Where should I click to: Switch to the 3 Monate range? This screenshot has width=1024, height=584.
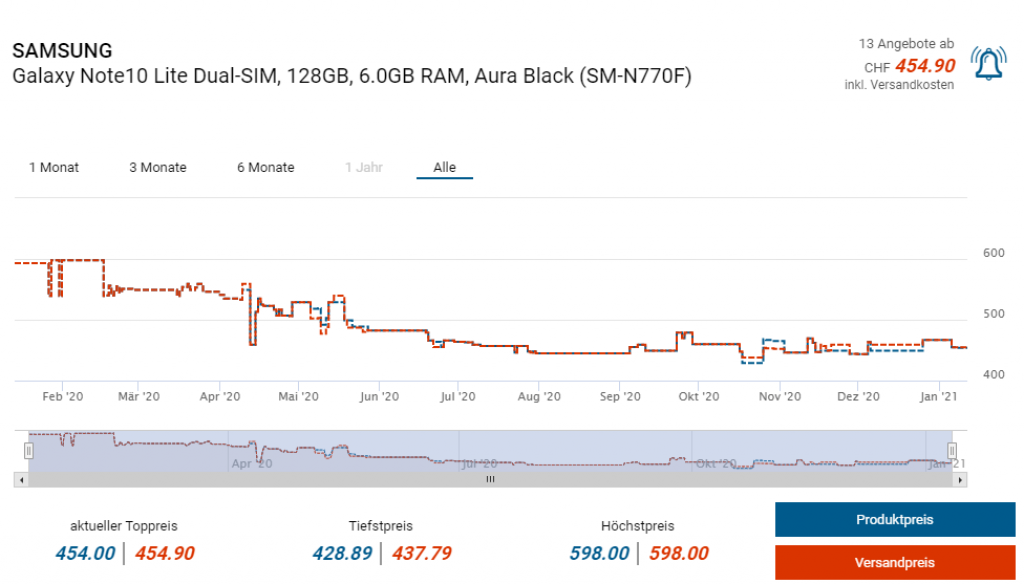pyautogui.click(x=158, y=167)
